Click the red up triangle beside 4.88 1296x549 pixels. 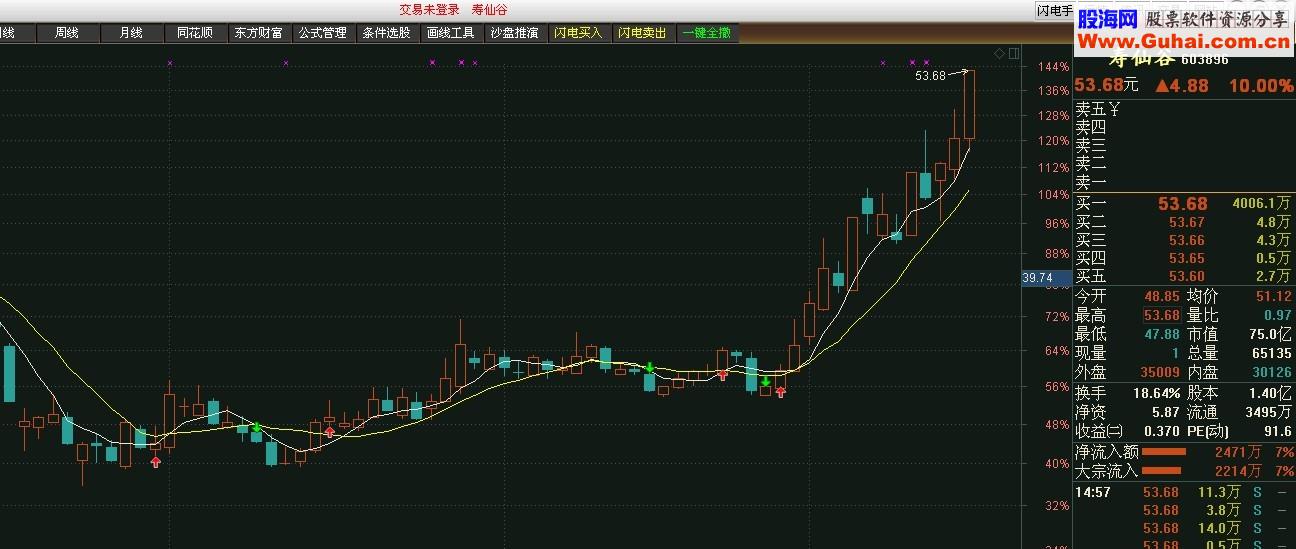click(1163, 87)
